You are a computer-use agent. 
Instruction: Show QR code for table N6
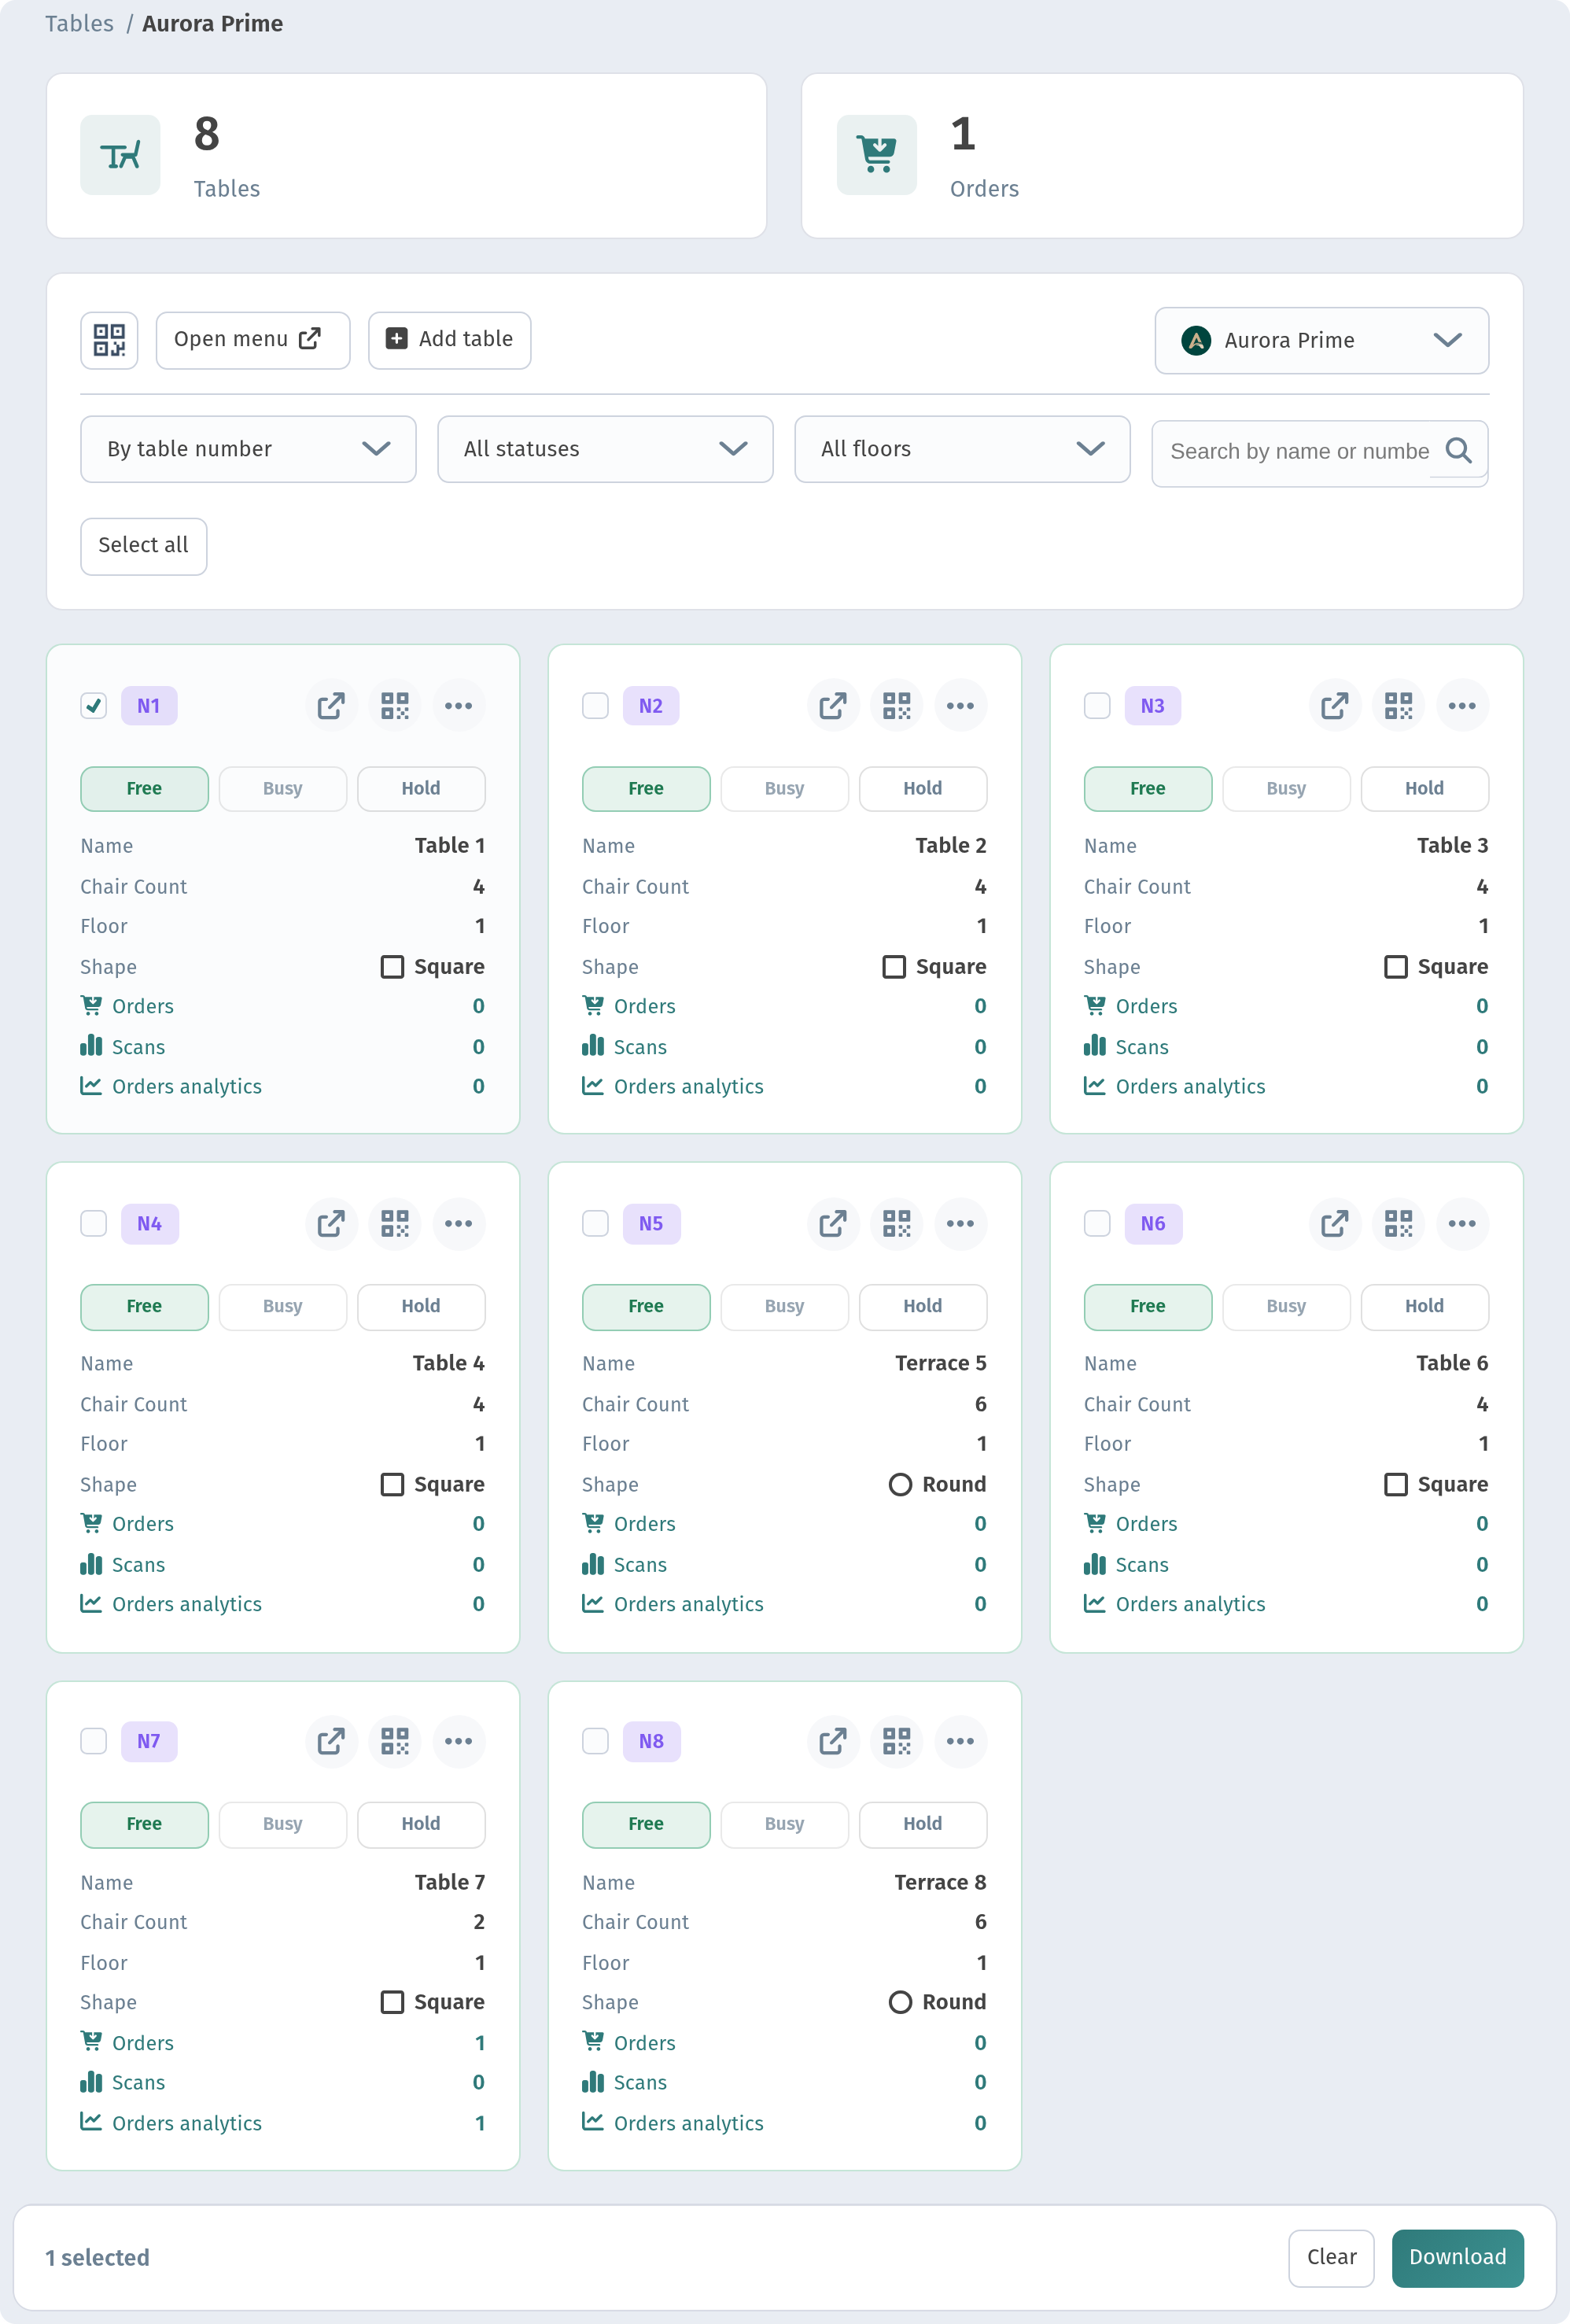(x=1398, y=1224)
